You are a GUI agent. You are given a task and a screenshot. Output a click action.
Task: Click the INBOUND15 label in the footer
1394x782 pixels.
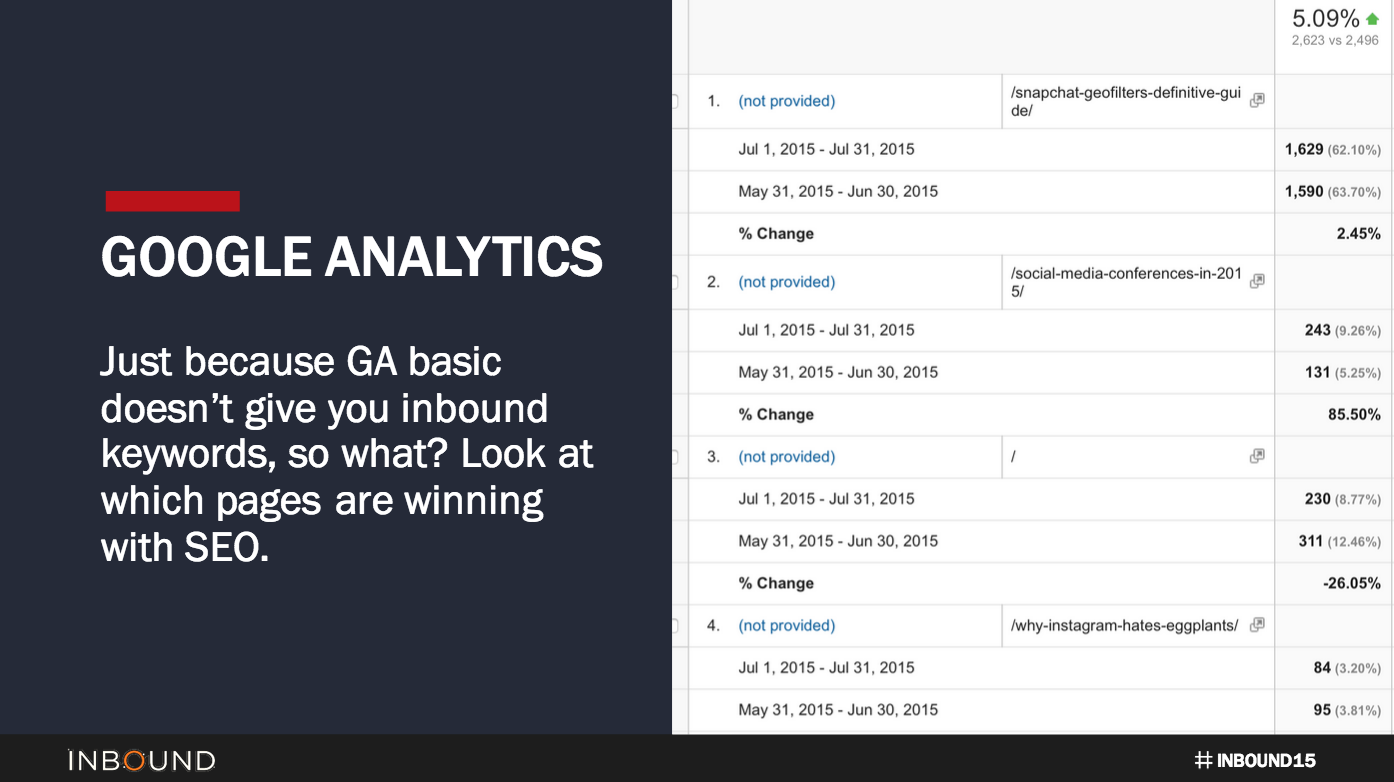[1265, 760]
